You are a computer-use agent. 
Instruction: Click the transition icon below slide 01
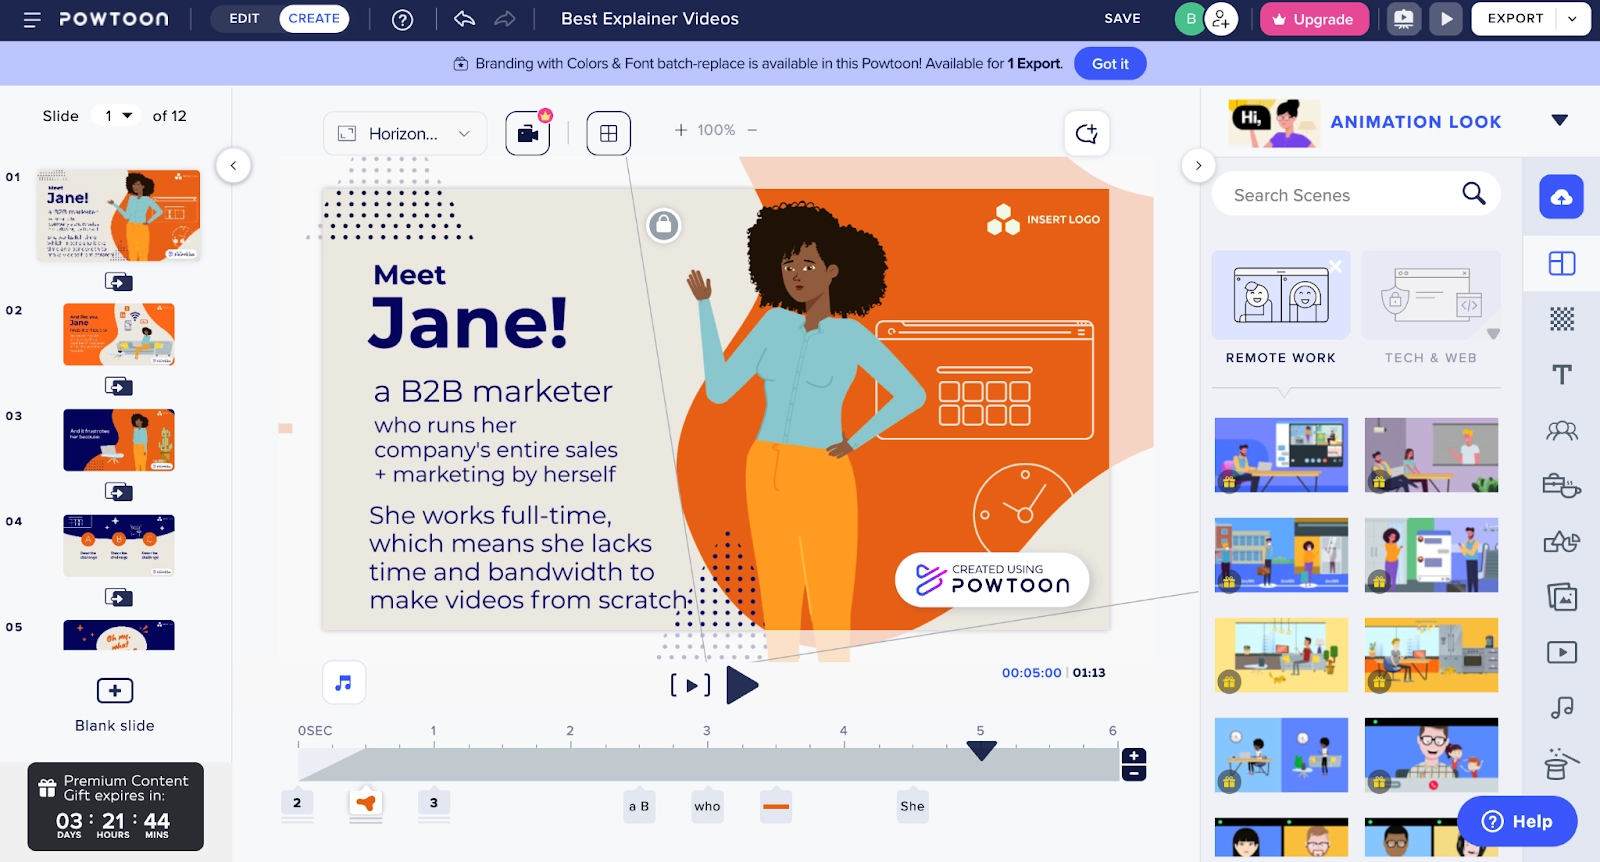point(119,282)
